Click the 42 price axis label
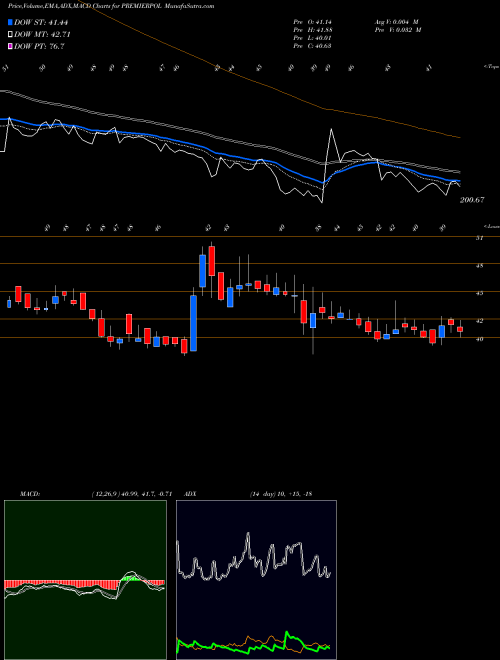The width and height of the screenshot is (500, 660). [x=479, y=321]
